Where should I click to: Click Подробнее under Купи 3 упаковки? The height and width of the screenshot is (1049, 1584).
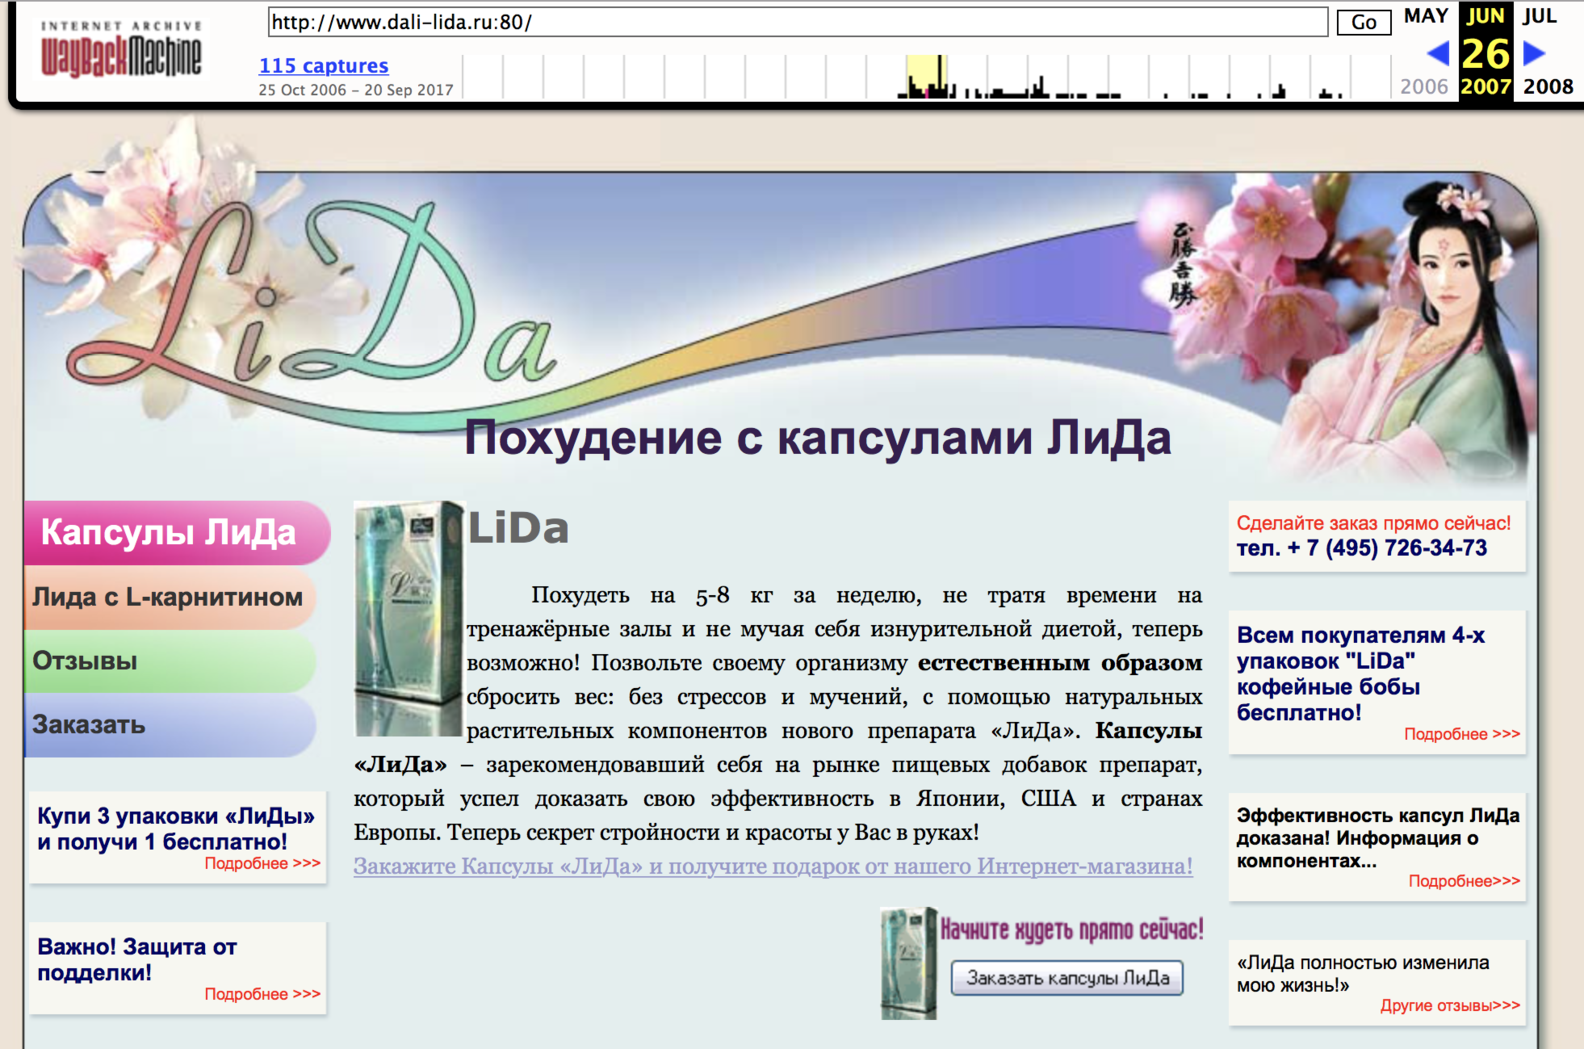[x=262, y=864]
